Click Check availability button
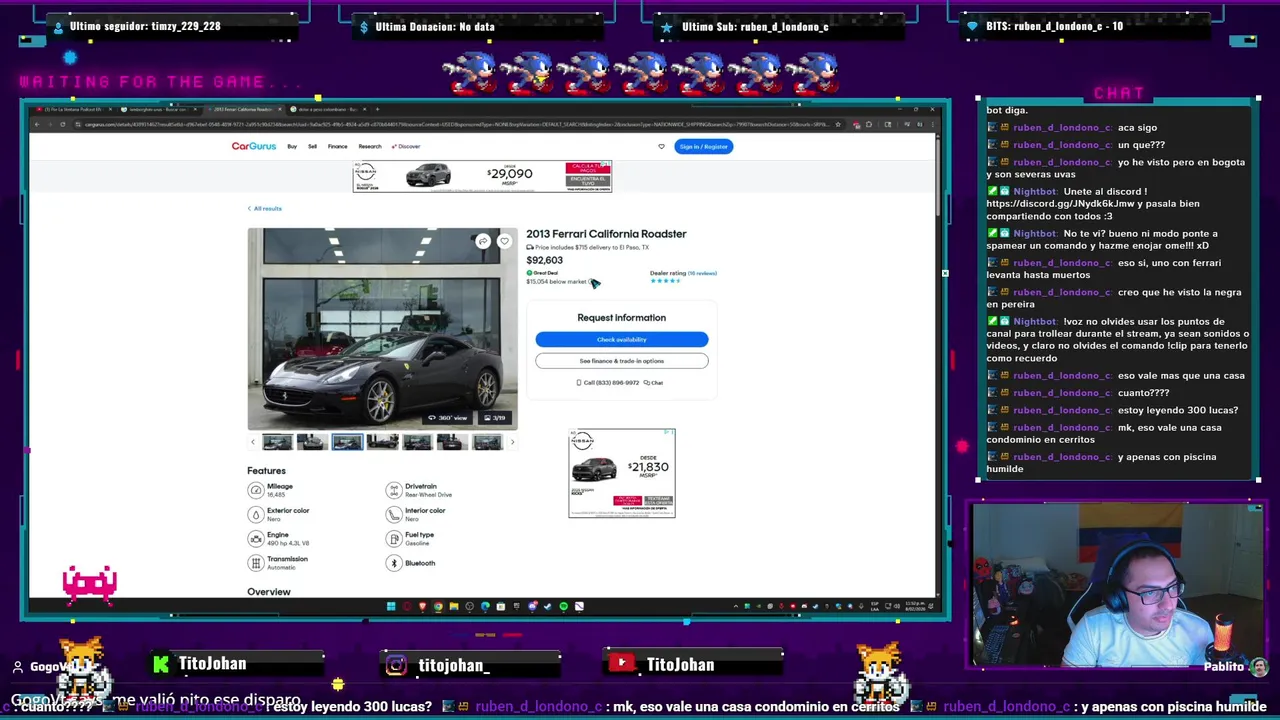This screenshot has width=1280, height=720. [621, 340]
